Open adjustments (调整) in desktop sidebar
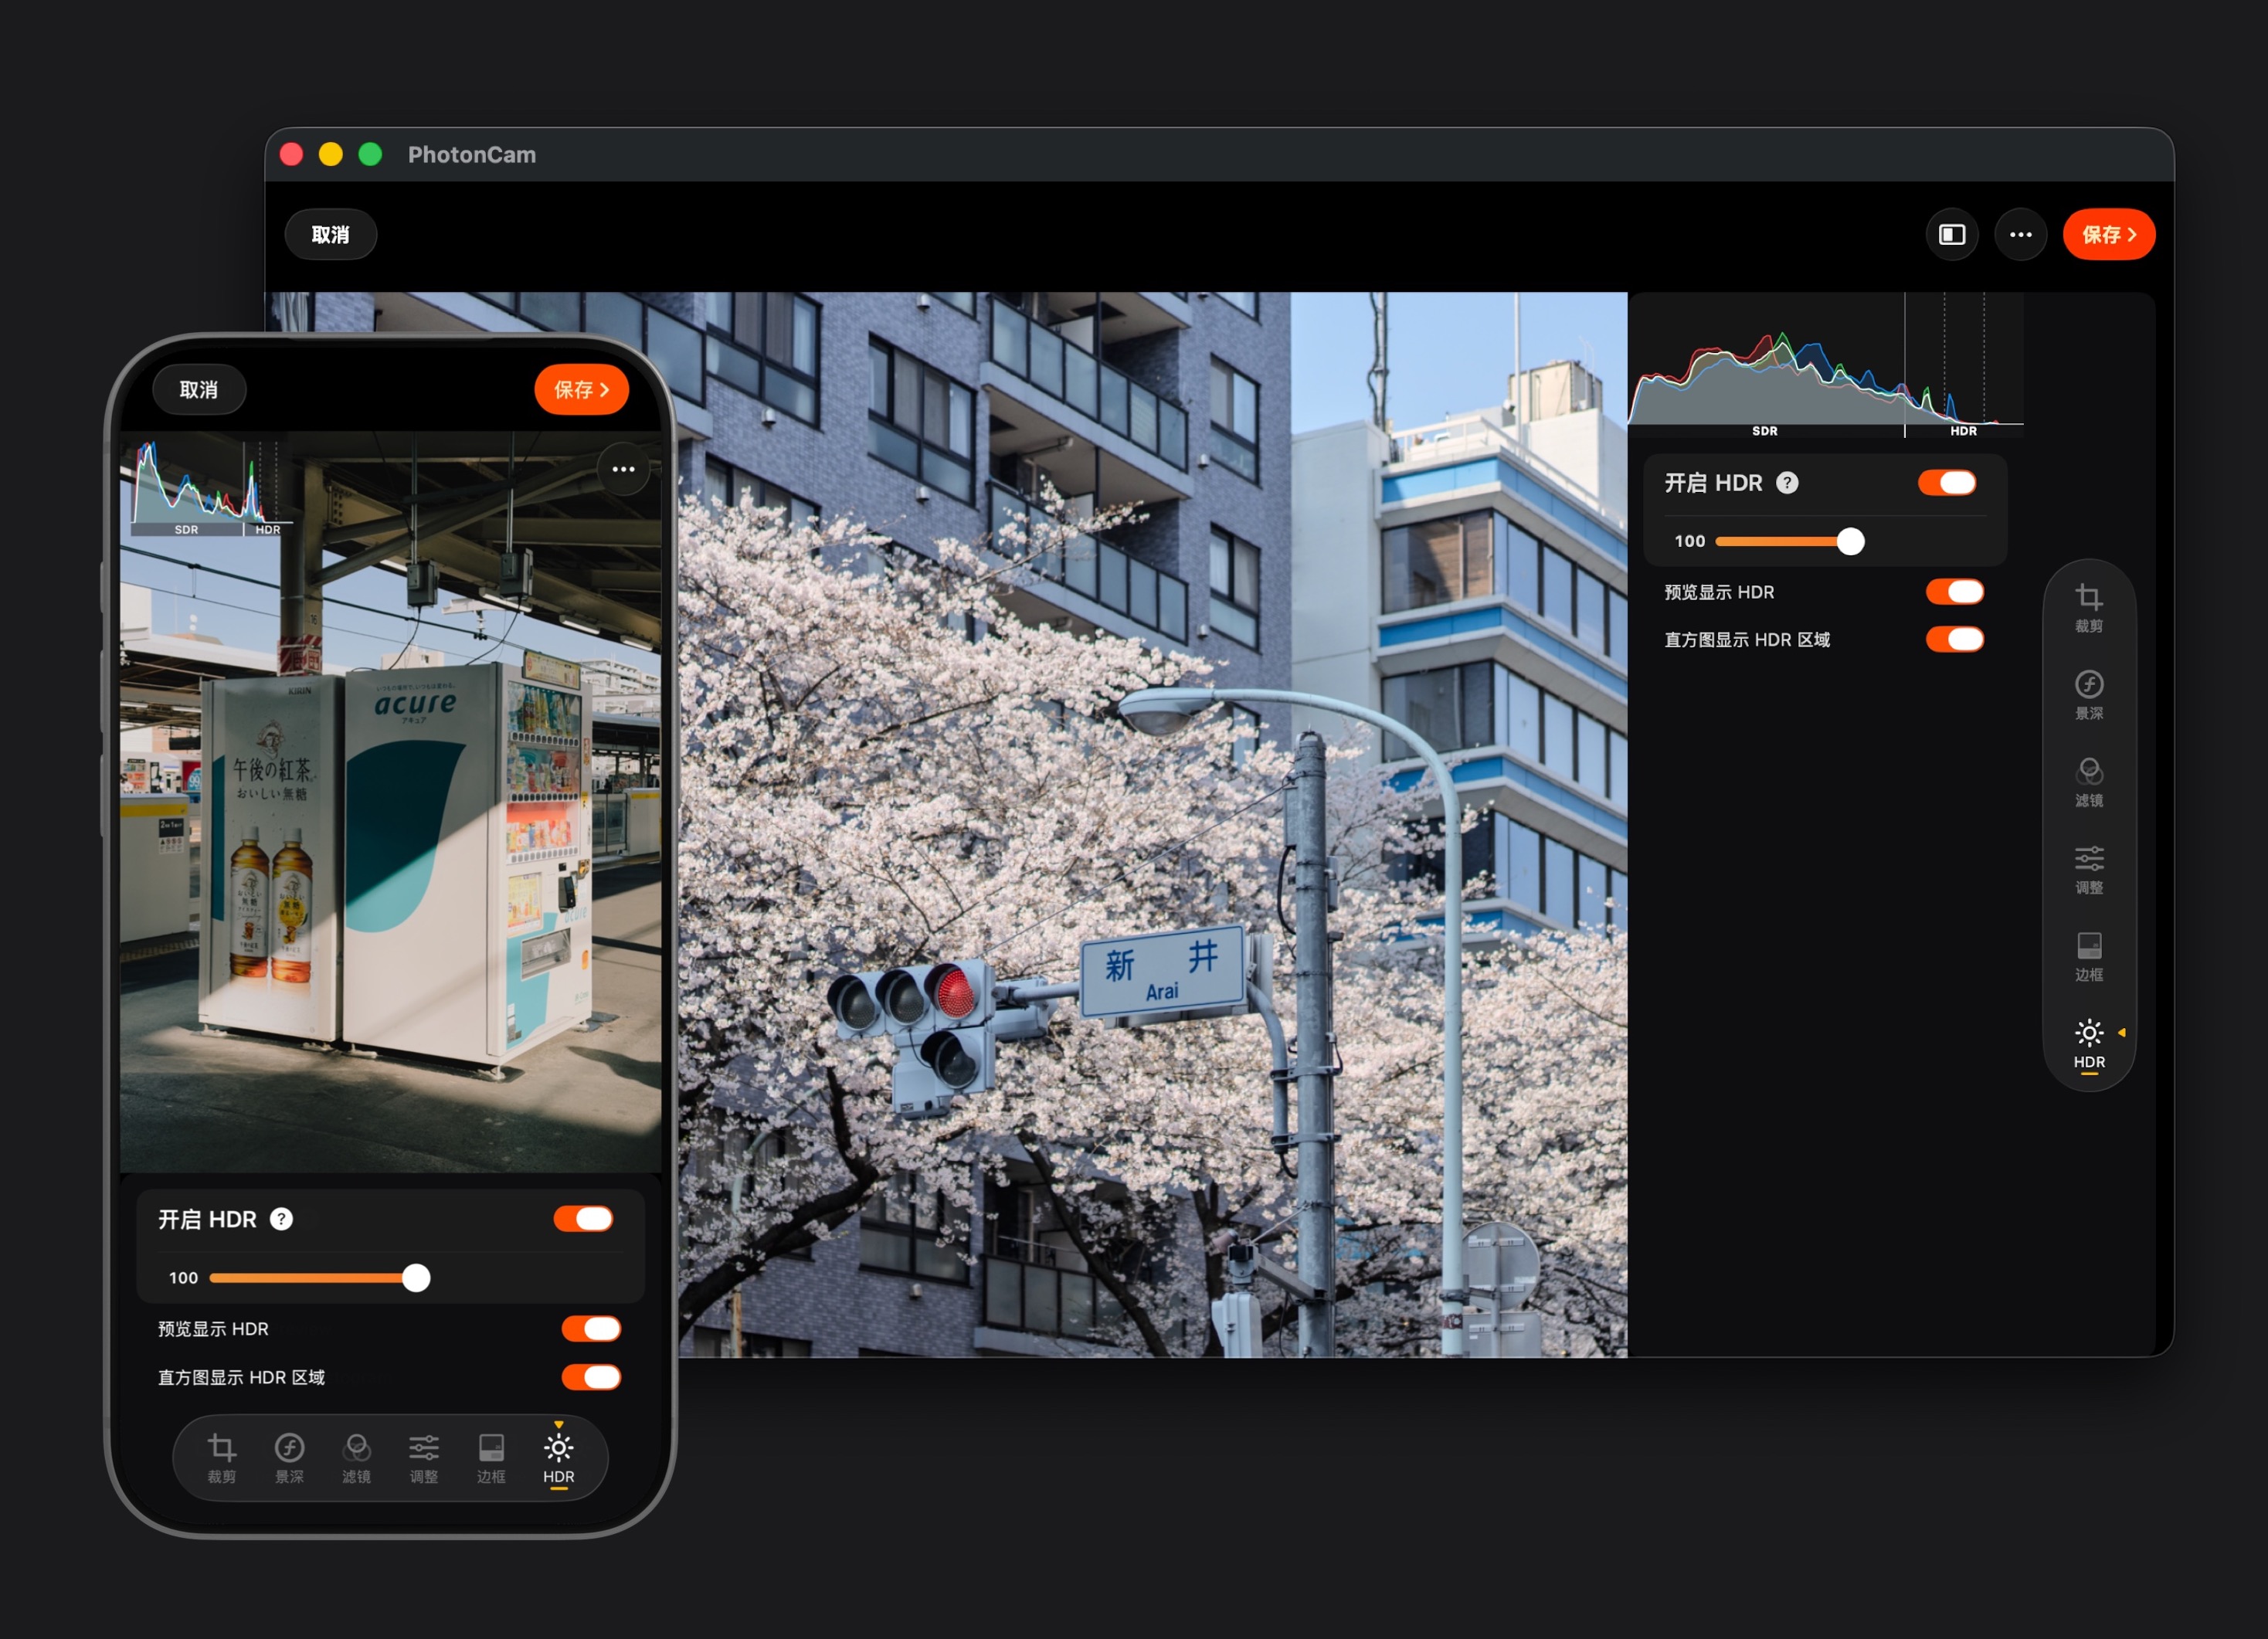This screenshot has width=2268, height=1639. (2088, 868)
